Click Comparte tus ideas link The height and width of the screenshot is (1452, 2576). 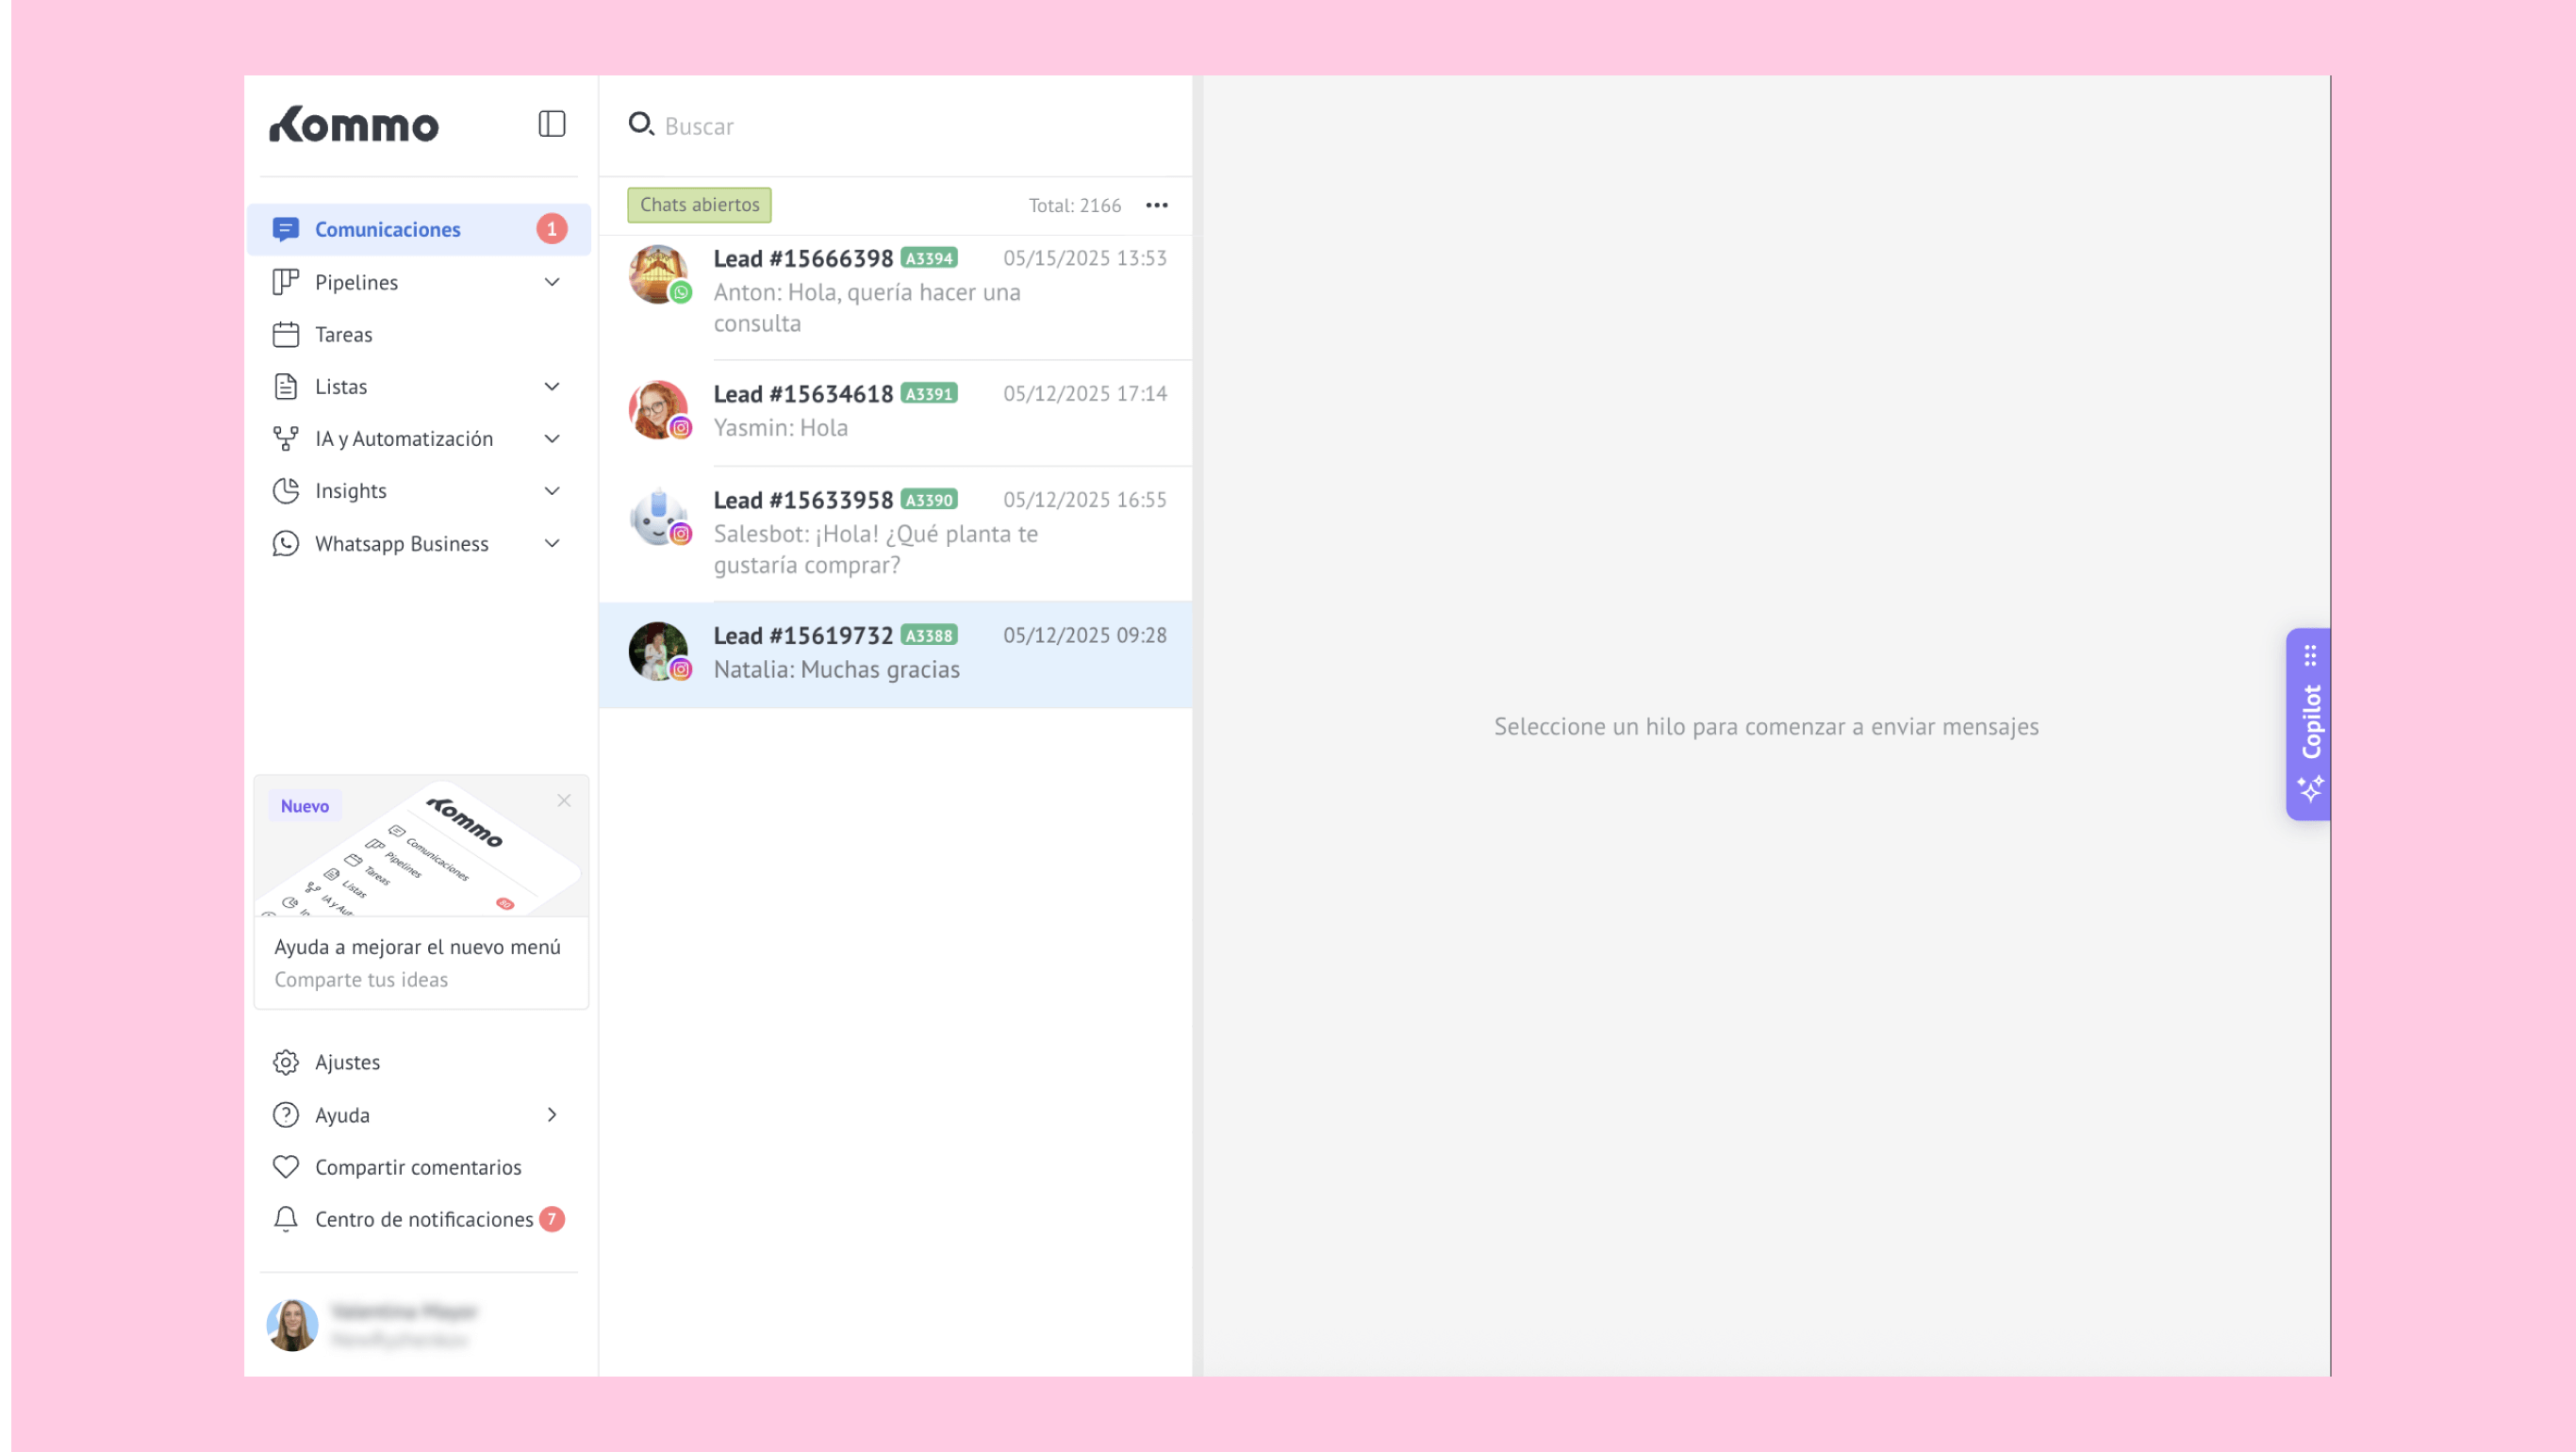(x=361, y=980)
